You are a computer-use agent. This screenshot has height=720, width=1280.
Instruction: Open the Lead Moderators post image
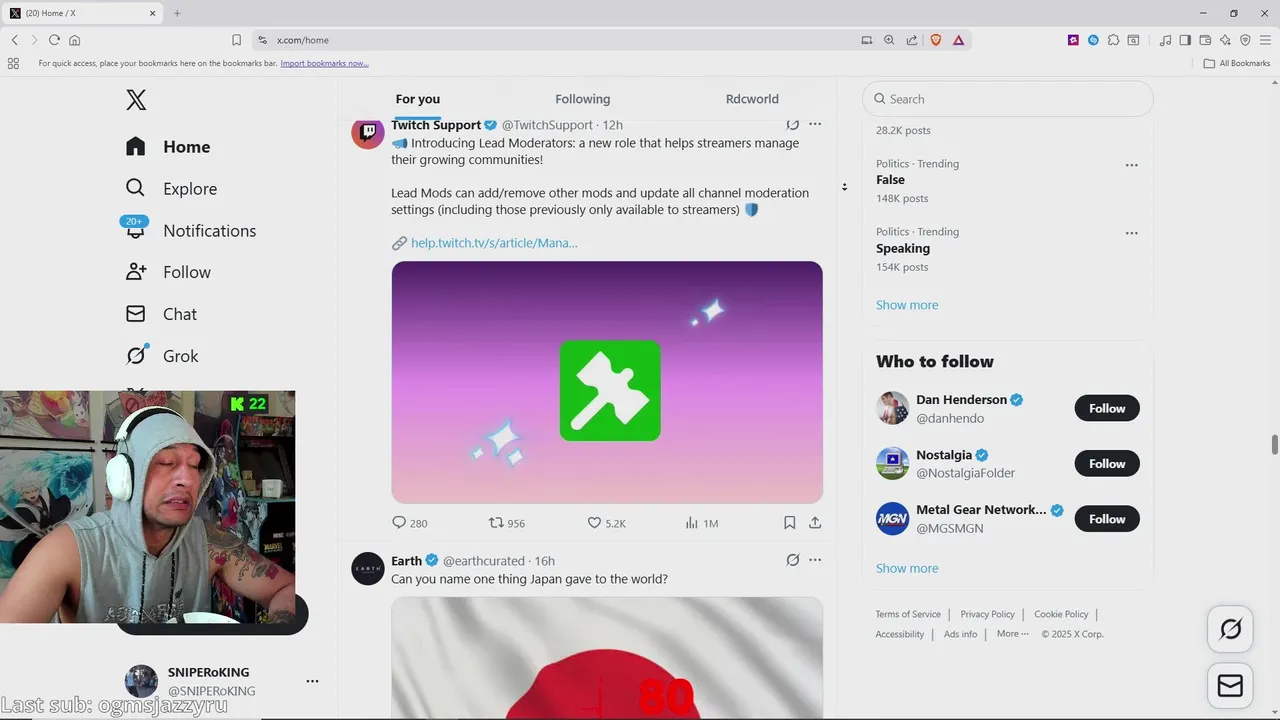click(x=607, y=382)
